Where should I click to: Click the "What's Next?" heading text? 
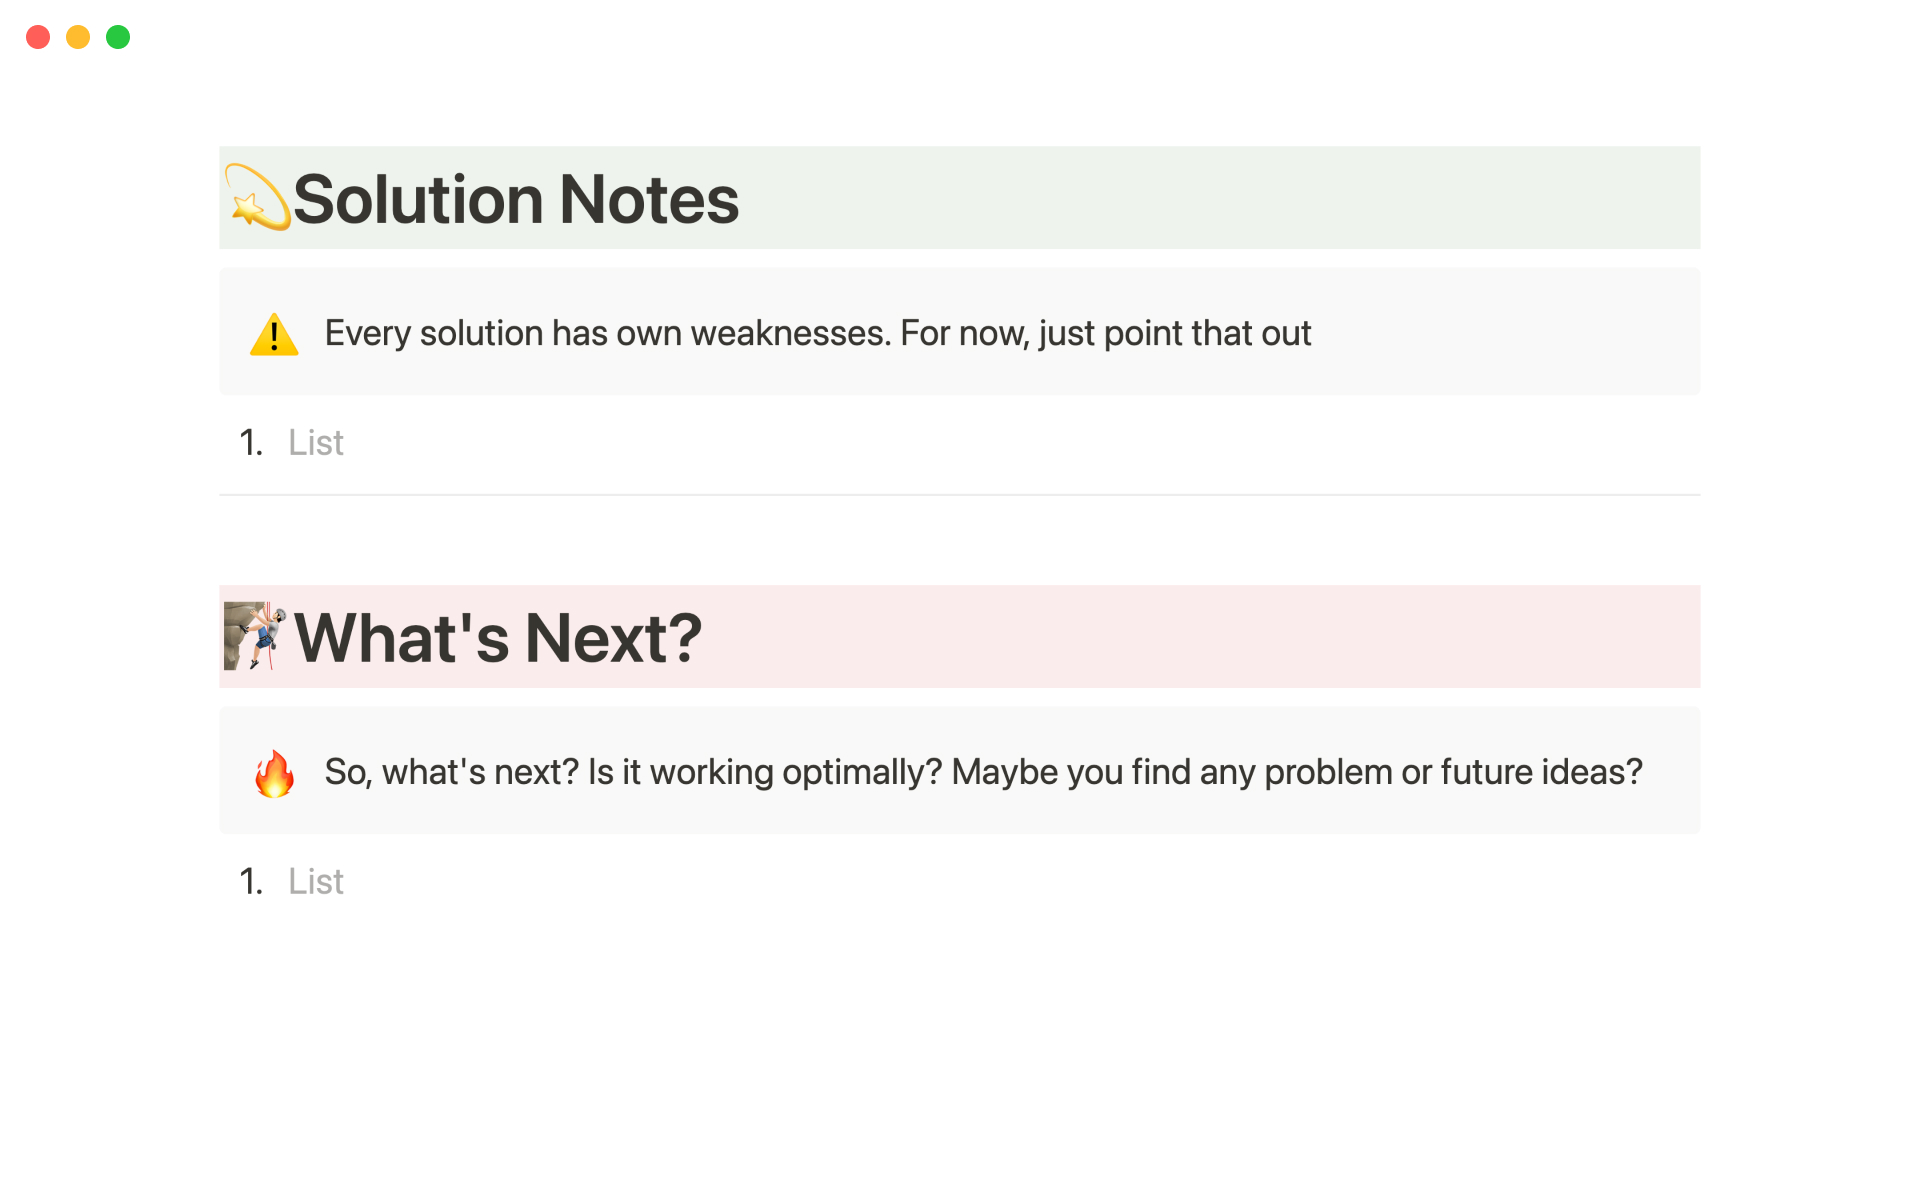(498, 638)
